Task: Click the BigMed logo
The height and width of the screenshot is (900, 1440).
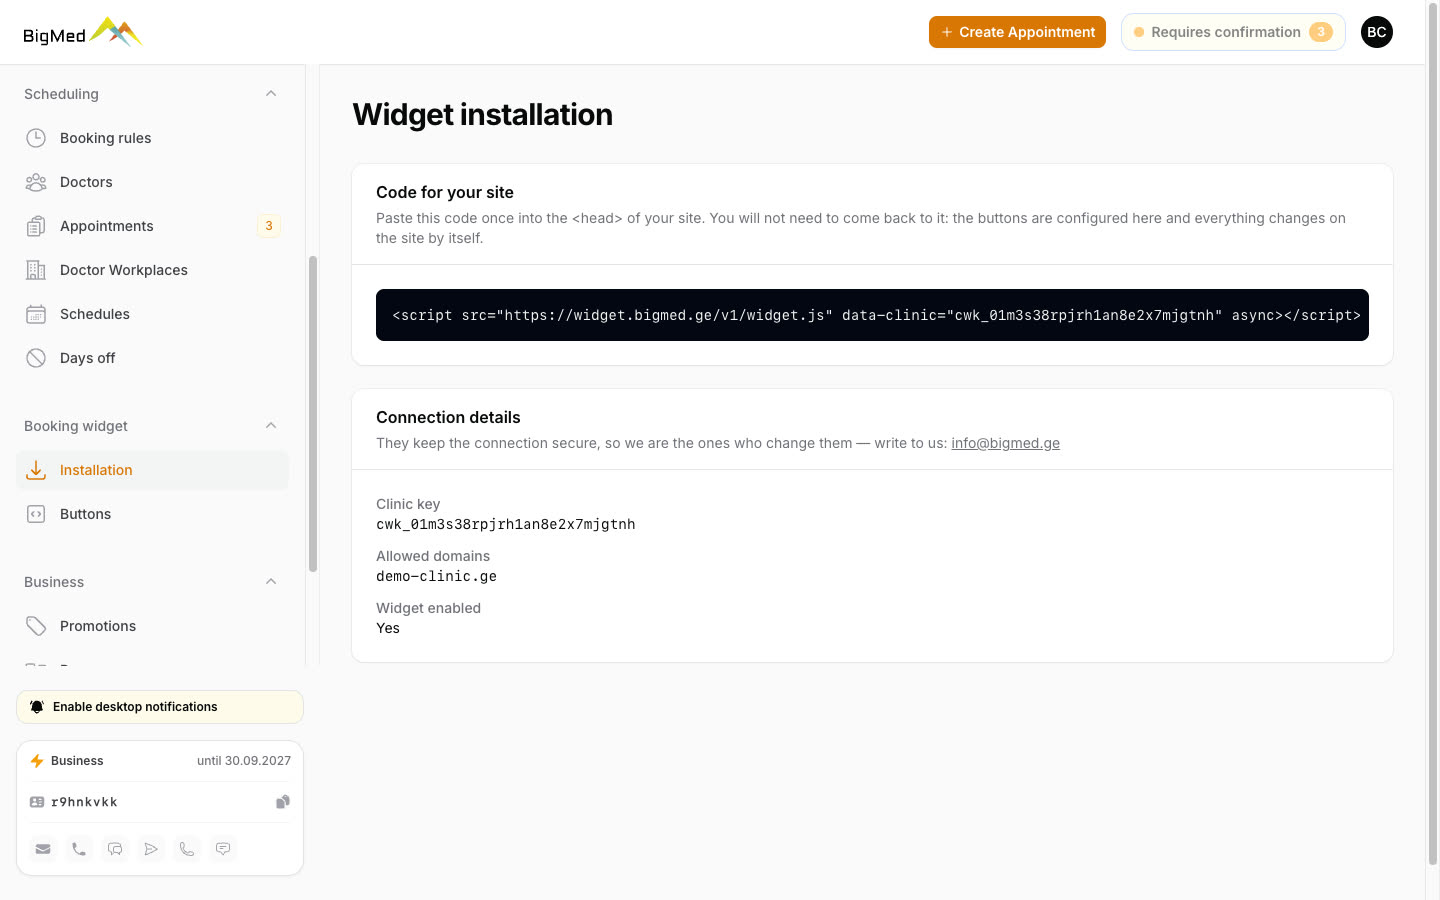Action: click(83, 33)
